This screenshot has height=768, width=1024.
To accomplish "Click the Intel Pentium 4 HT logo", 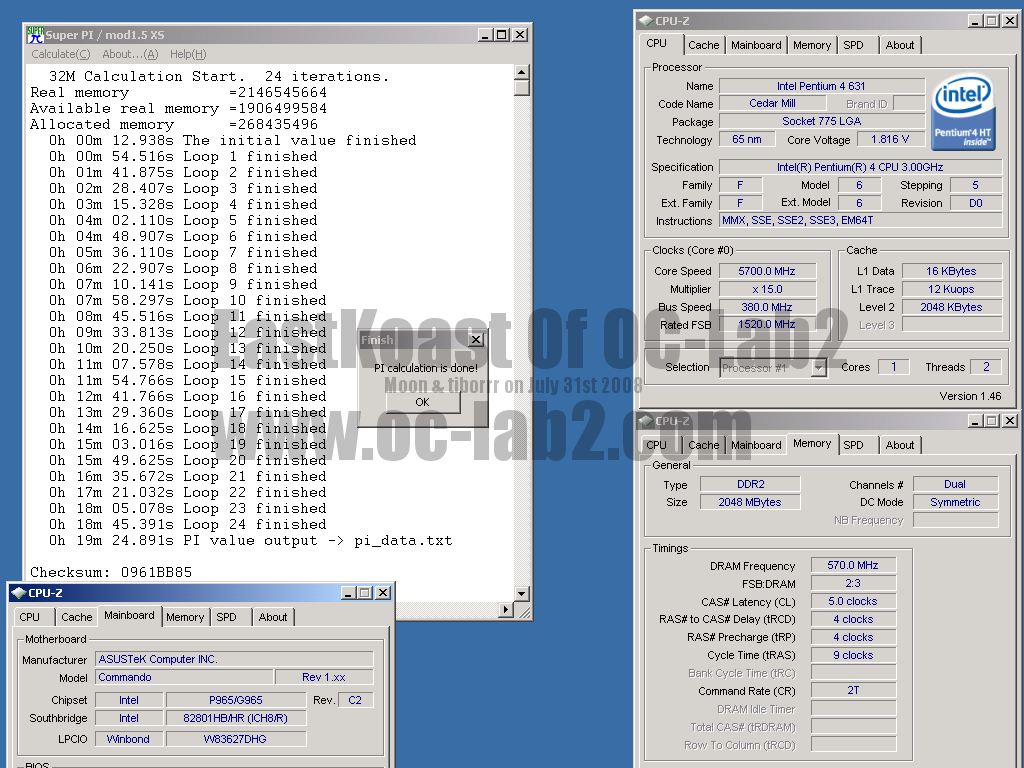I will (x=963, y=112).
